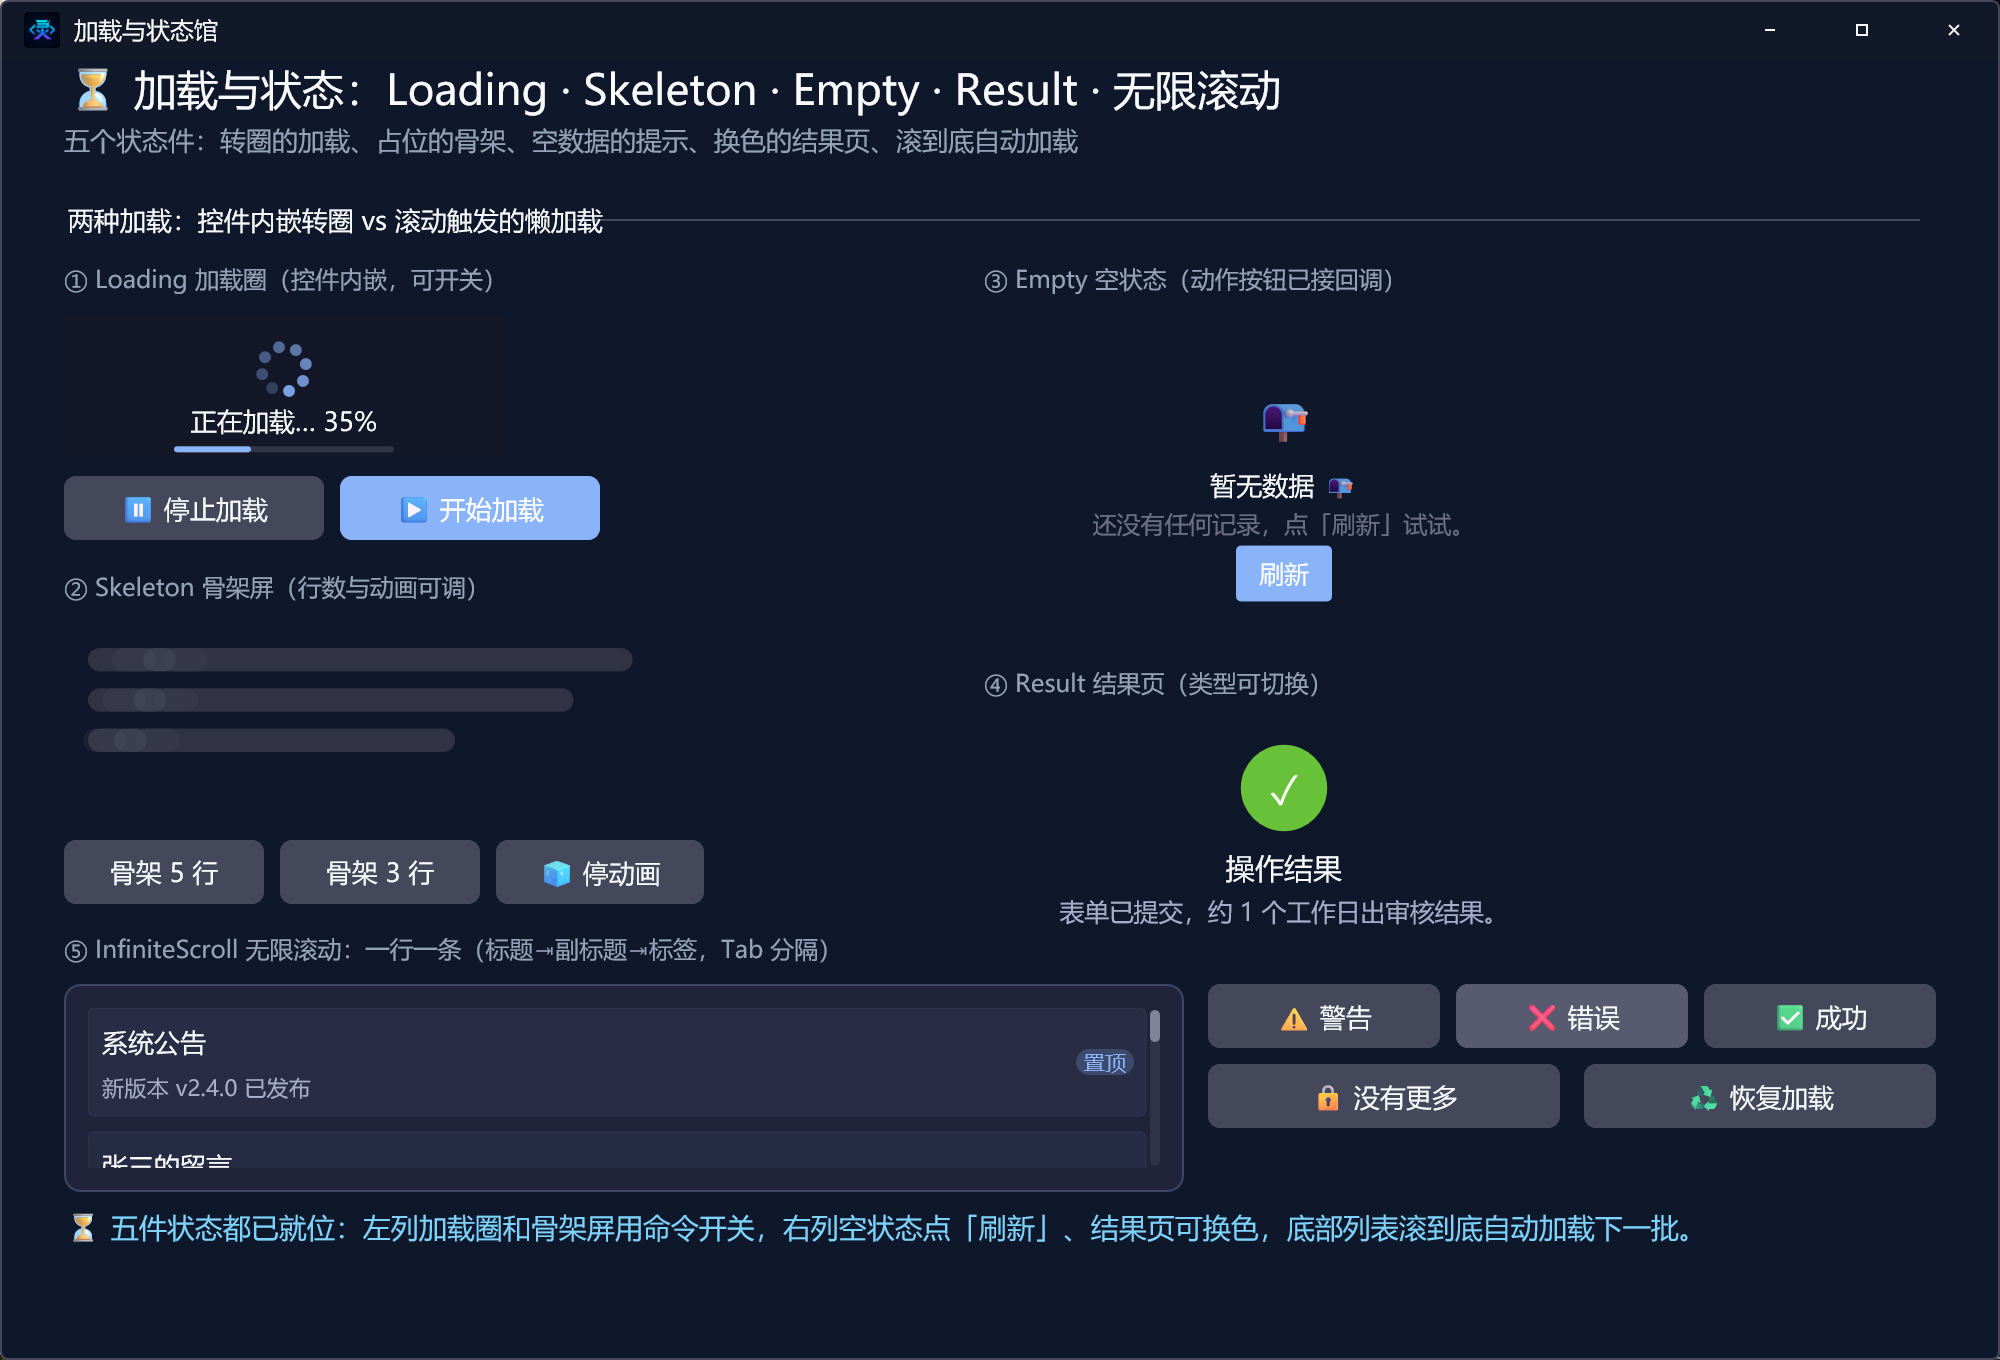Click the app logo in title bar

[41, 30]
